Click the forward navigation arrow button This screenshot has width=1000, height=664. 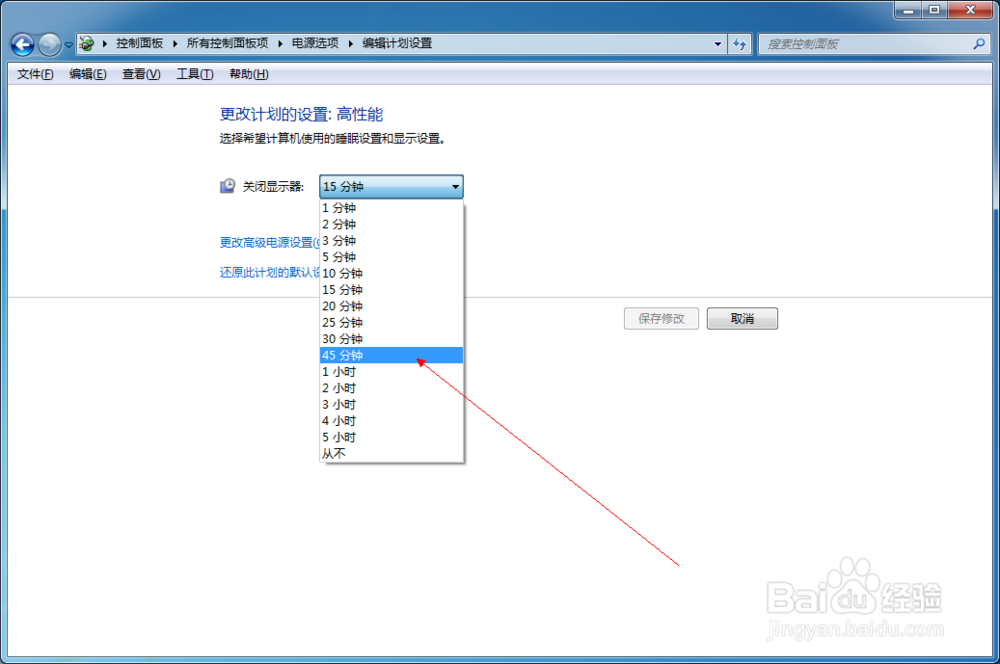(50, 45)
